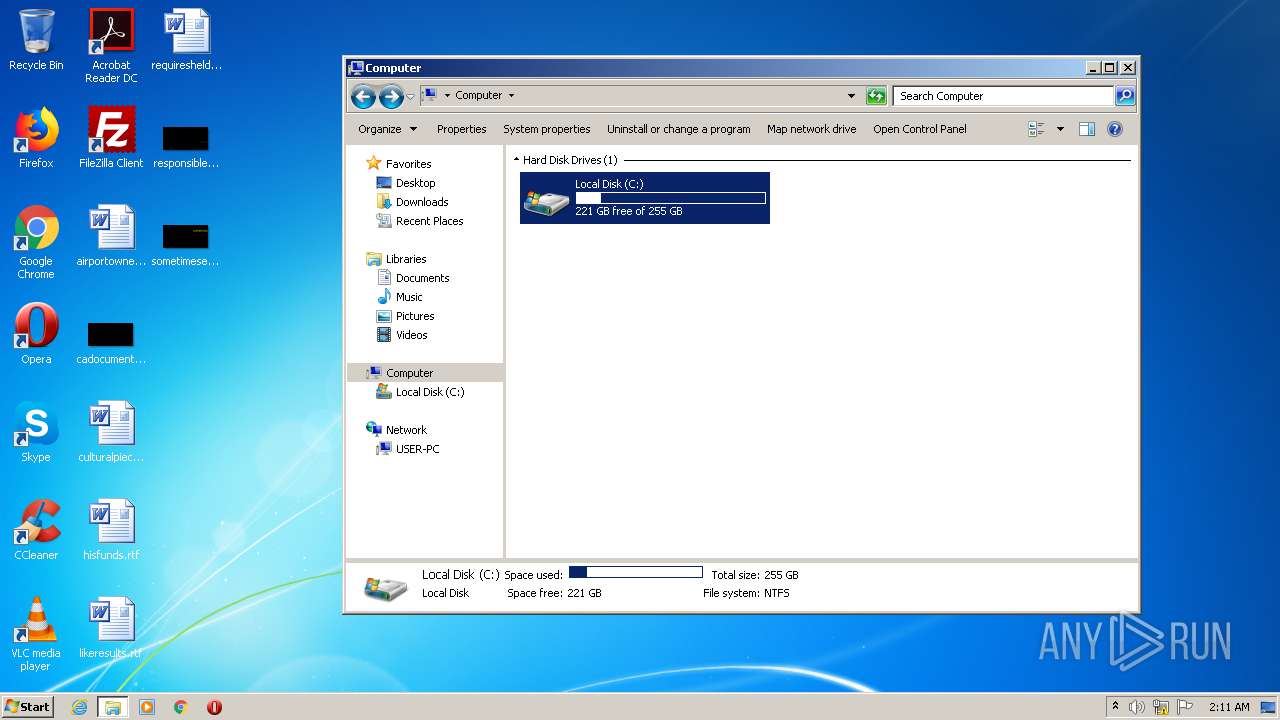Go forward with the Explorer Forward arrow
This screenshot has height=720, width=1280.
click(391, 96)
